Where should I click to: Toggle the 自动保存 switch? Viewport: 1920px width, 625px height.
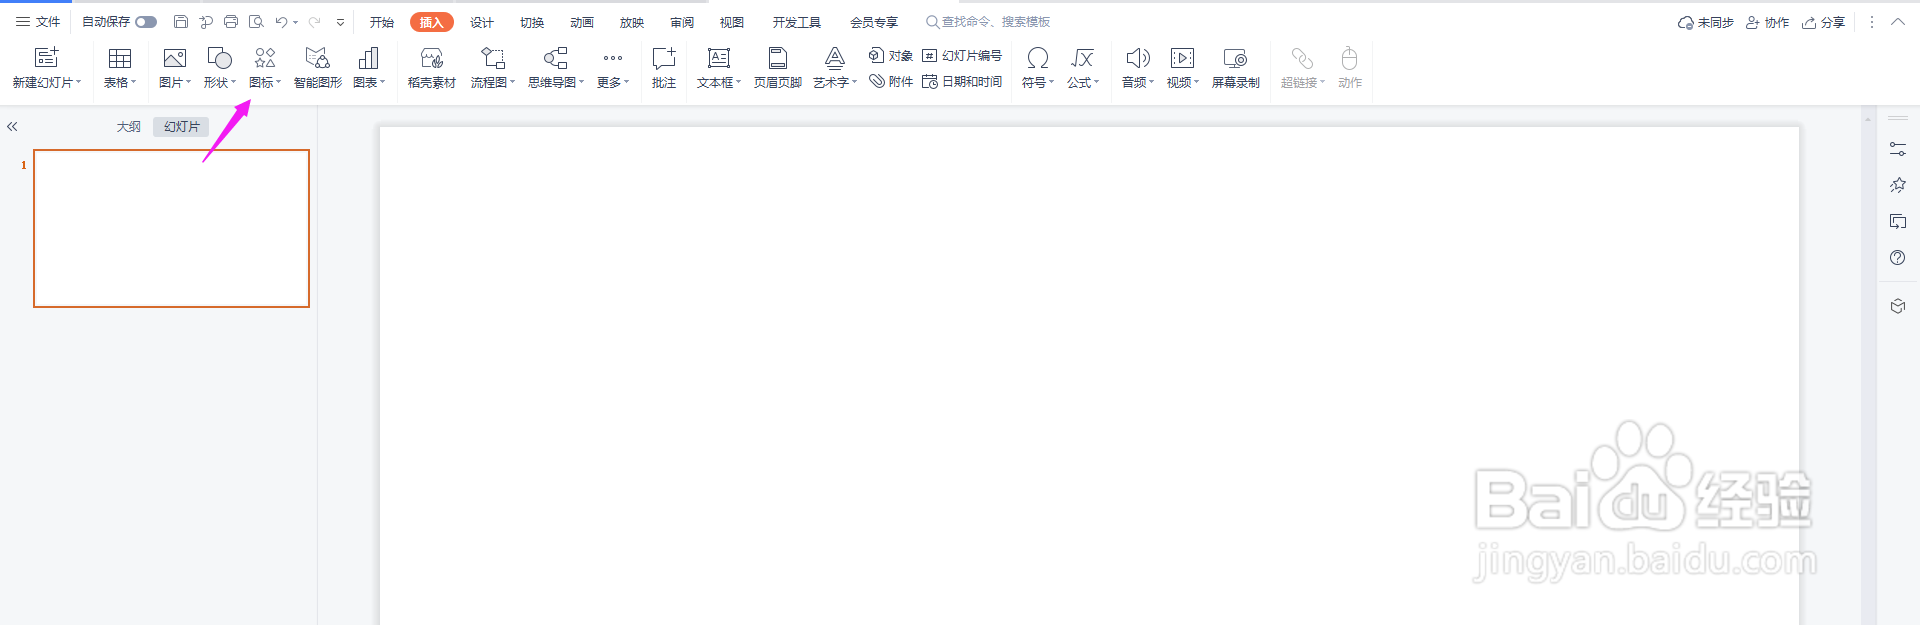pos(146,22)
